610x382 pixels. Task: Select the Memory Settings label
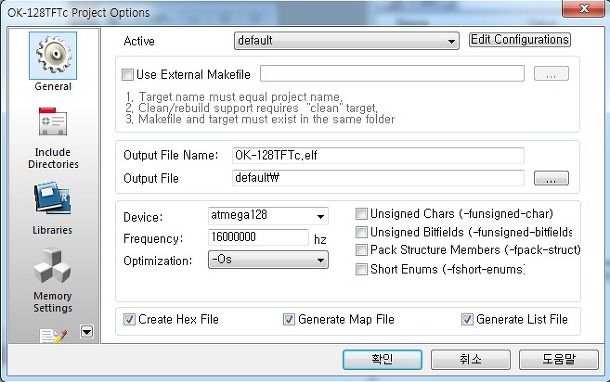pyautogui.click(x=53, y=302)
